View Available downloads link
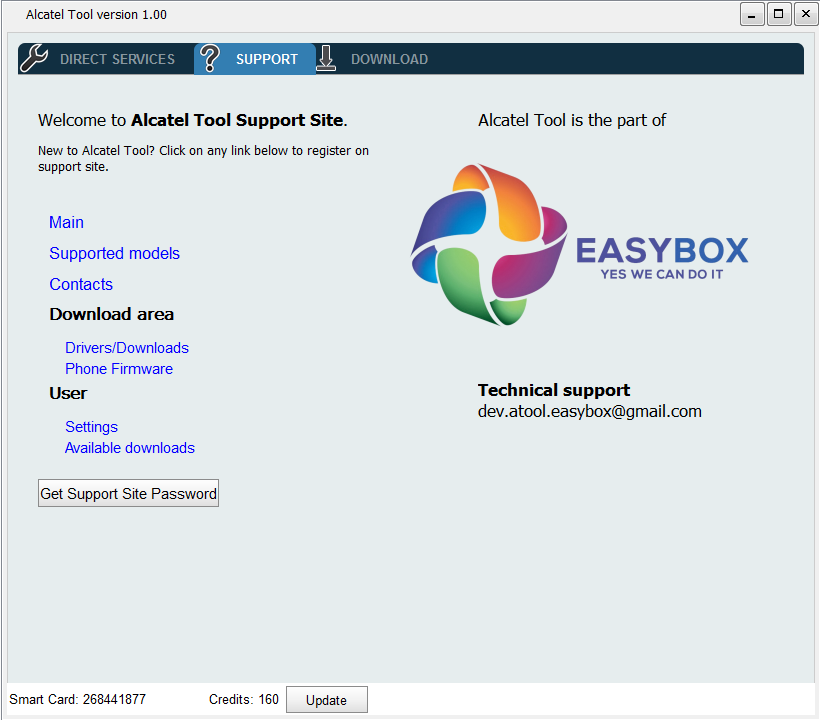The height and width of the screenshot is (720, 820). click(x=130, y=448)
